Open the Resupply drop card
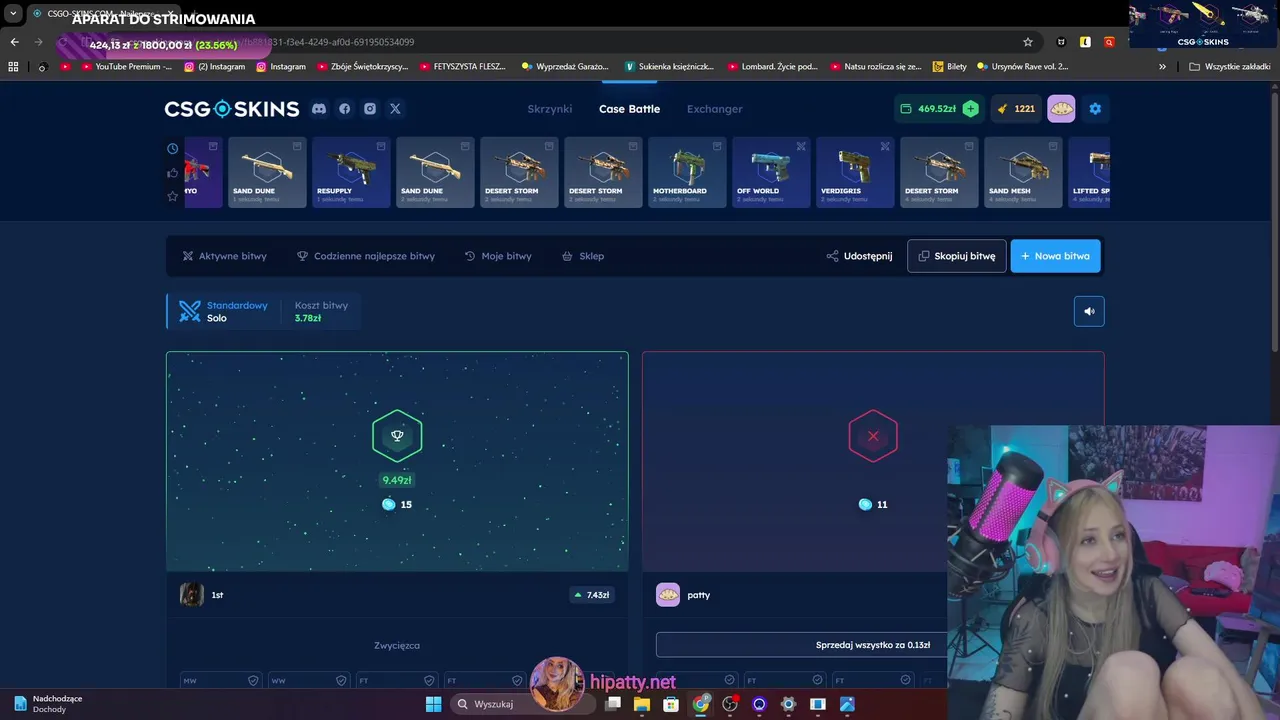The width and height of the screenshot is (1280, 720). coord(351,172)
